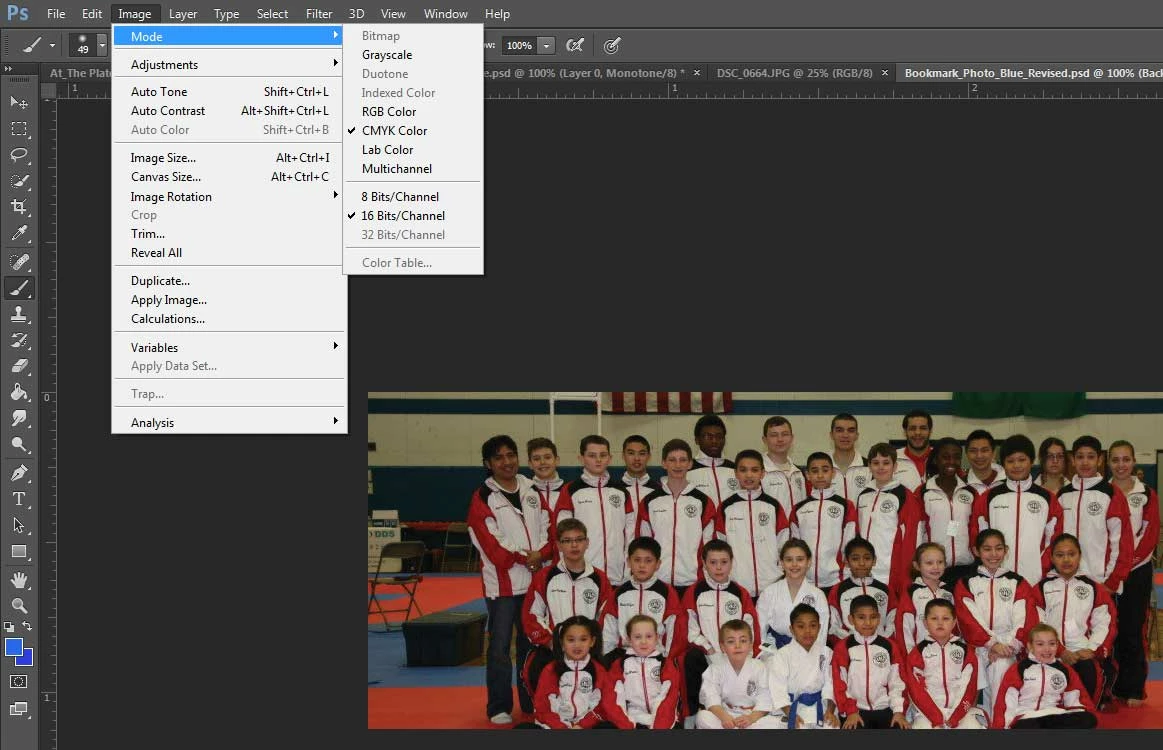Switch to the DSC_0664.JPG document tab
The height and width of the screenshot is (750, 1163).
tap(794, 73)
